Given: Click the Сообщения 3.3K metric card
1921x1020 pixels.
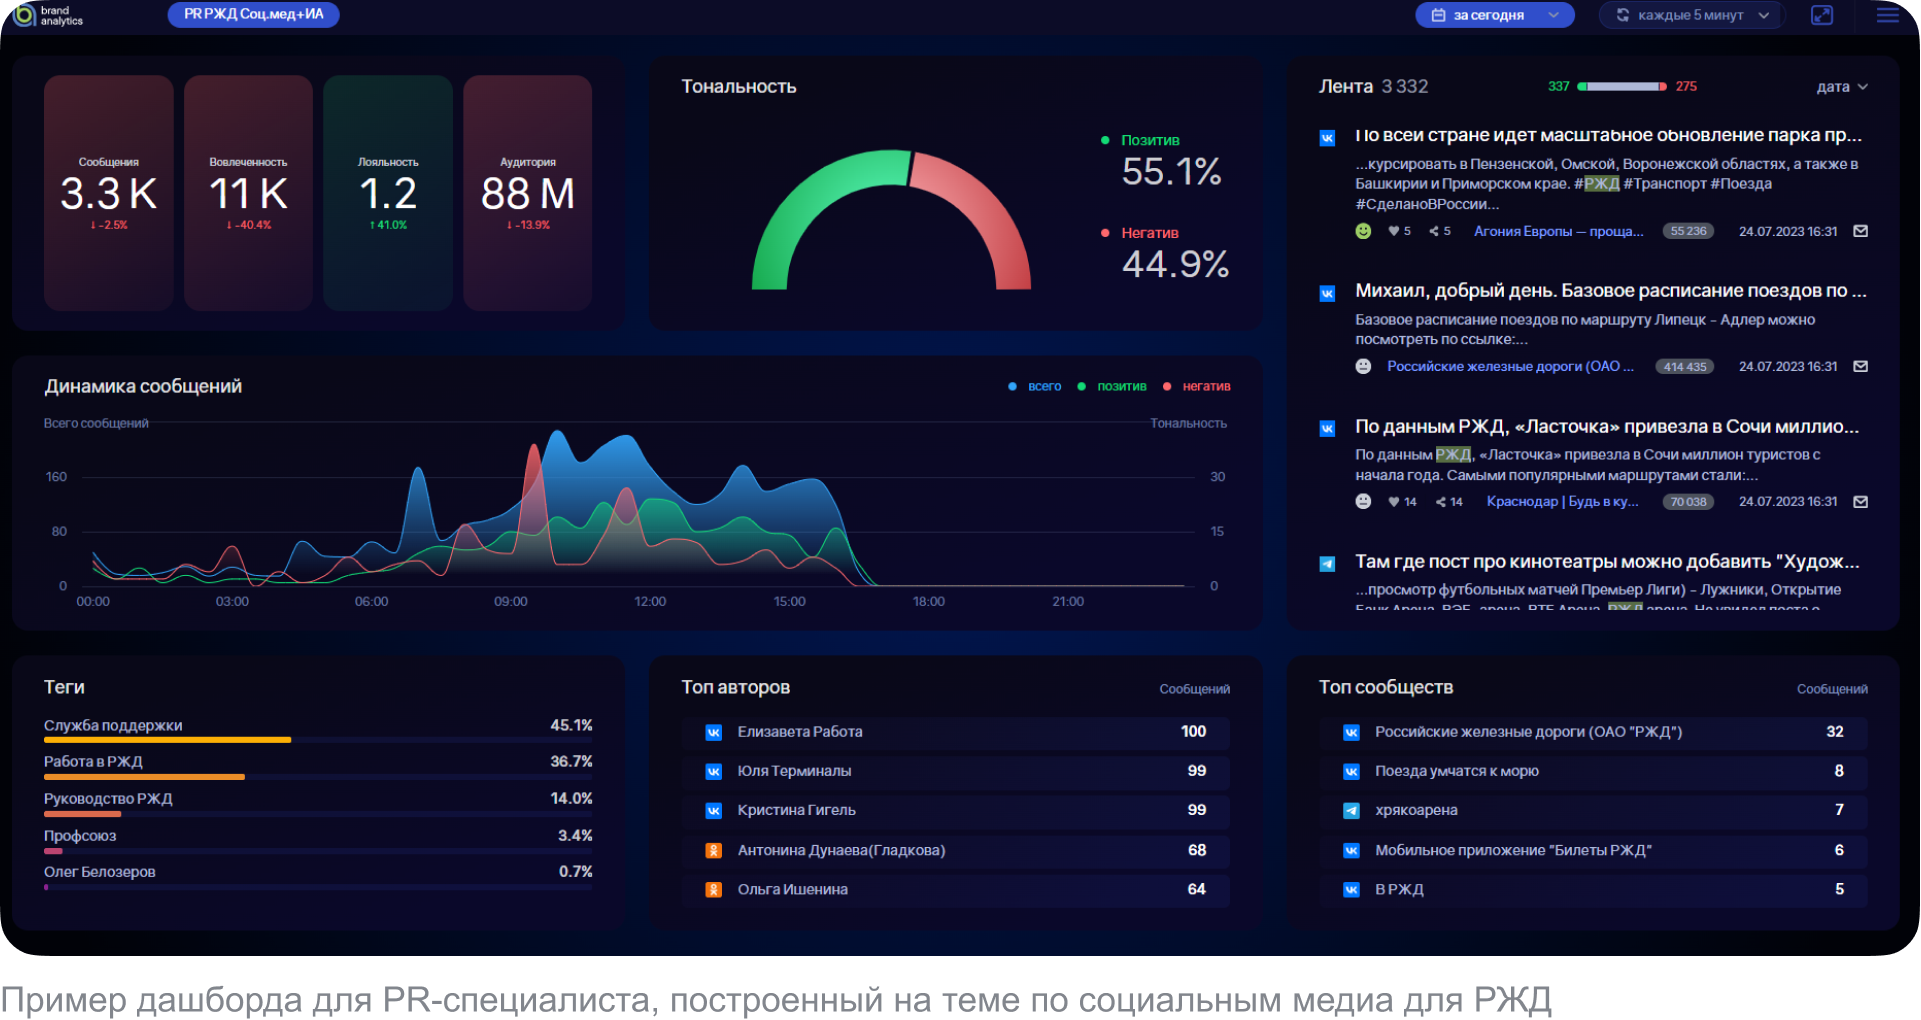Looking at the screenshot, I should tap(109, 192).
